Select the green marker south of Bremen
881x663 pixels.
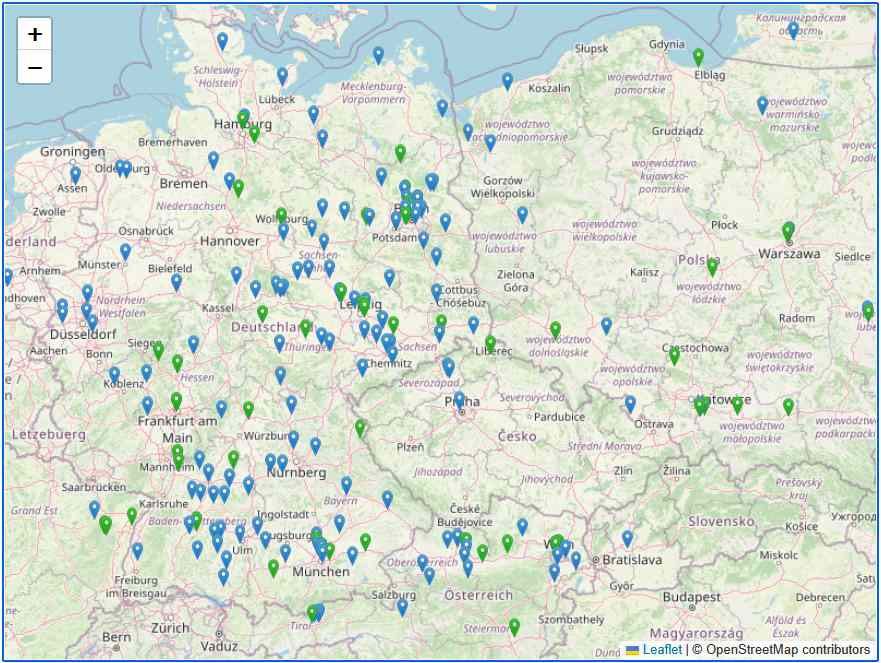click(238, 188)
